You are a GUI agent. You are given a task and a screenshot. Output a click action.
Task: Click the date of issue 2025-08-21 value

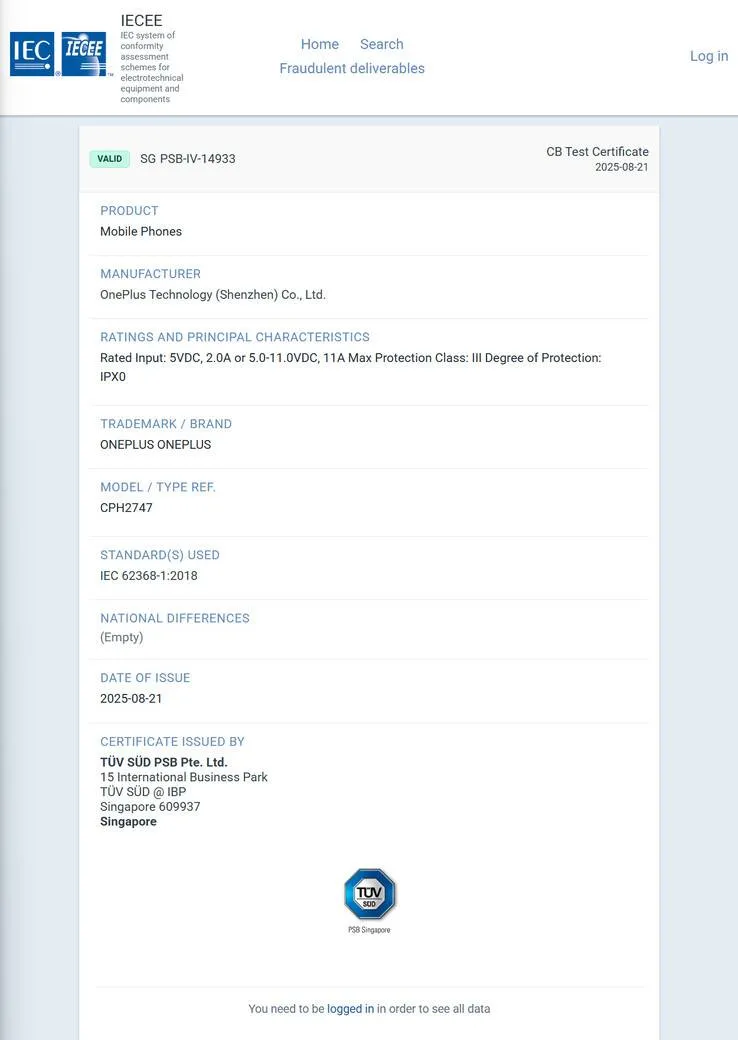pos(131,698)
